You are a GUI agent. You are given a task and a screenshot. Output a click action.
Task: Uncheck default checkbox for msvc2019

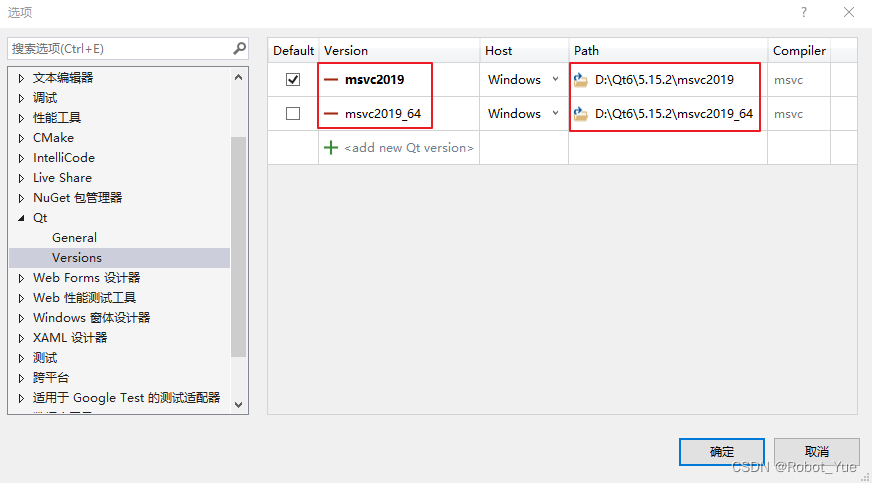(x=293, y=79)
